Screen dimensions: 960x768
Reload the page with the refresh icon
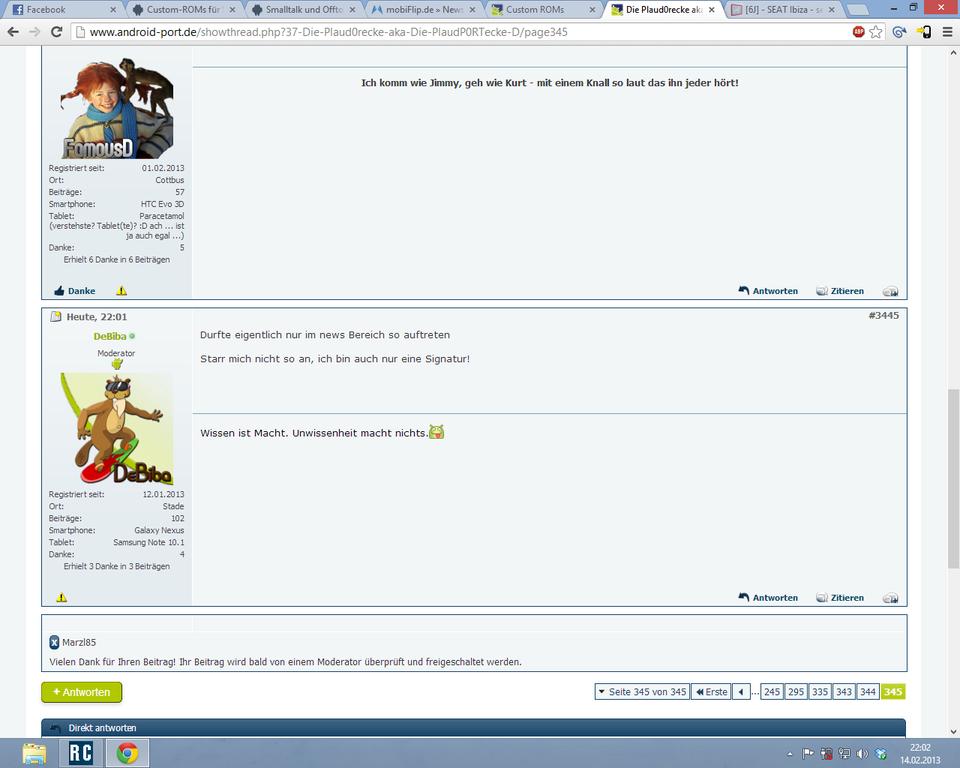[57, 32]
